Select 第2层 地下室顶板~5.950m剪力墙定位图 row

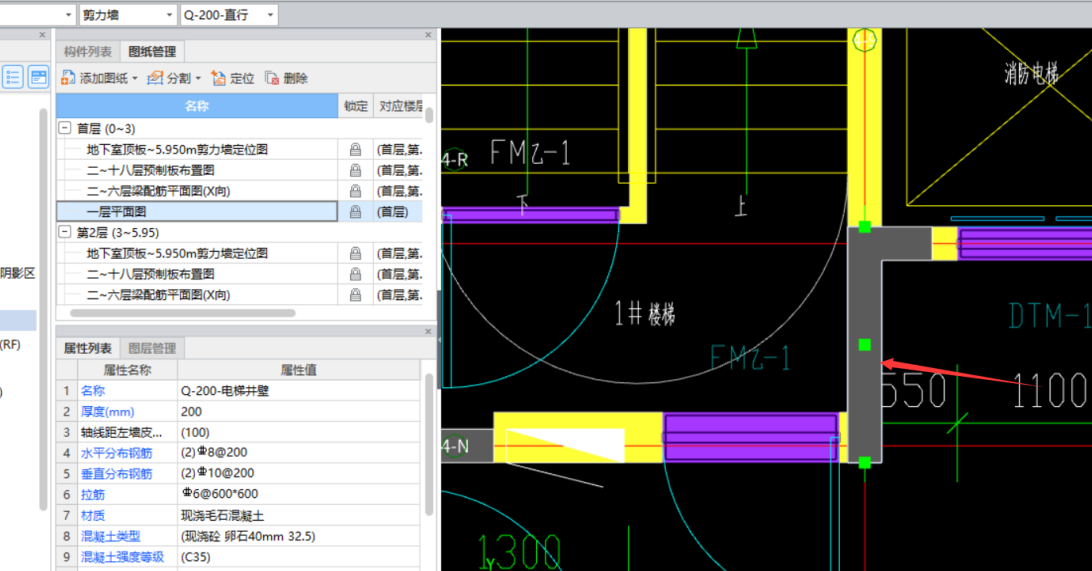pos(197,253)
